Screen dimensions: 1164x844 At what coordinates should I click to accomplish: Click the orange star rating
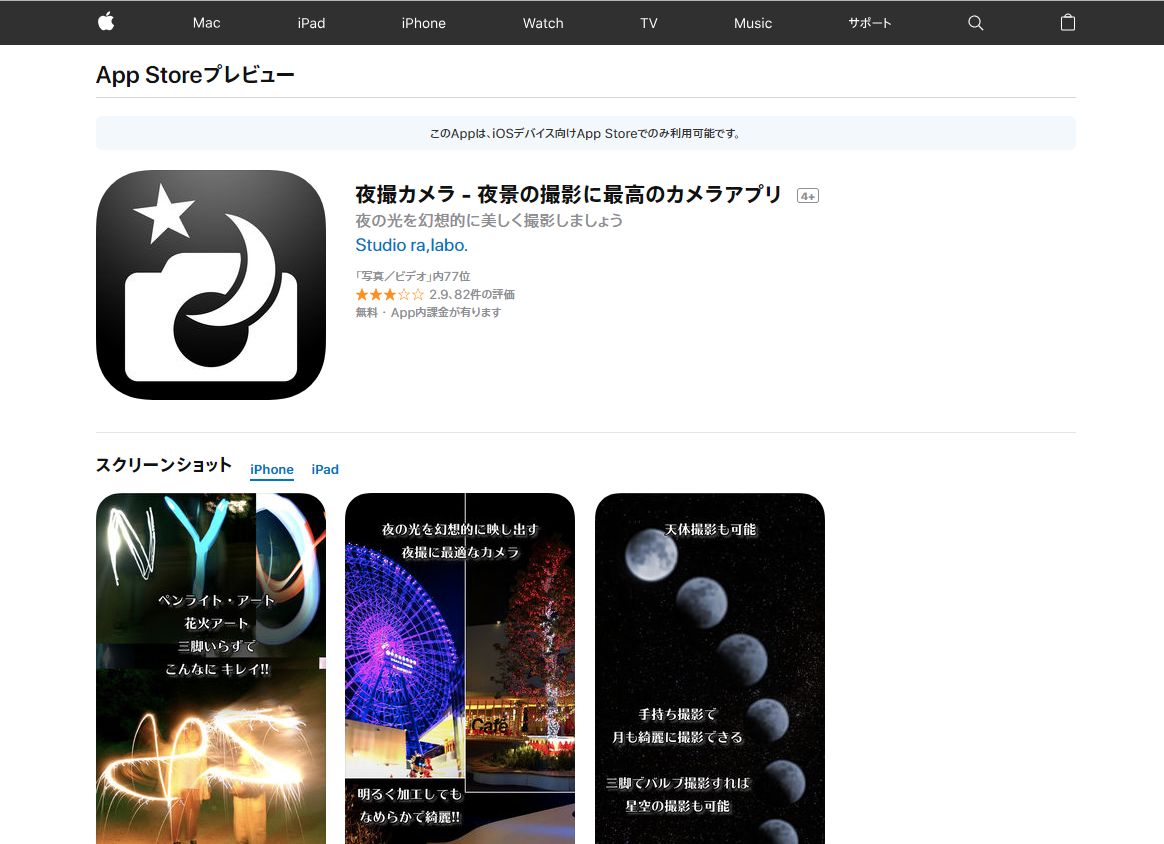pos(390,295)
